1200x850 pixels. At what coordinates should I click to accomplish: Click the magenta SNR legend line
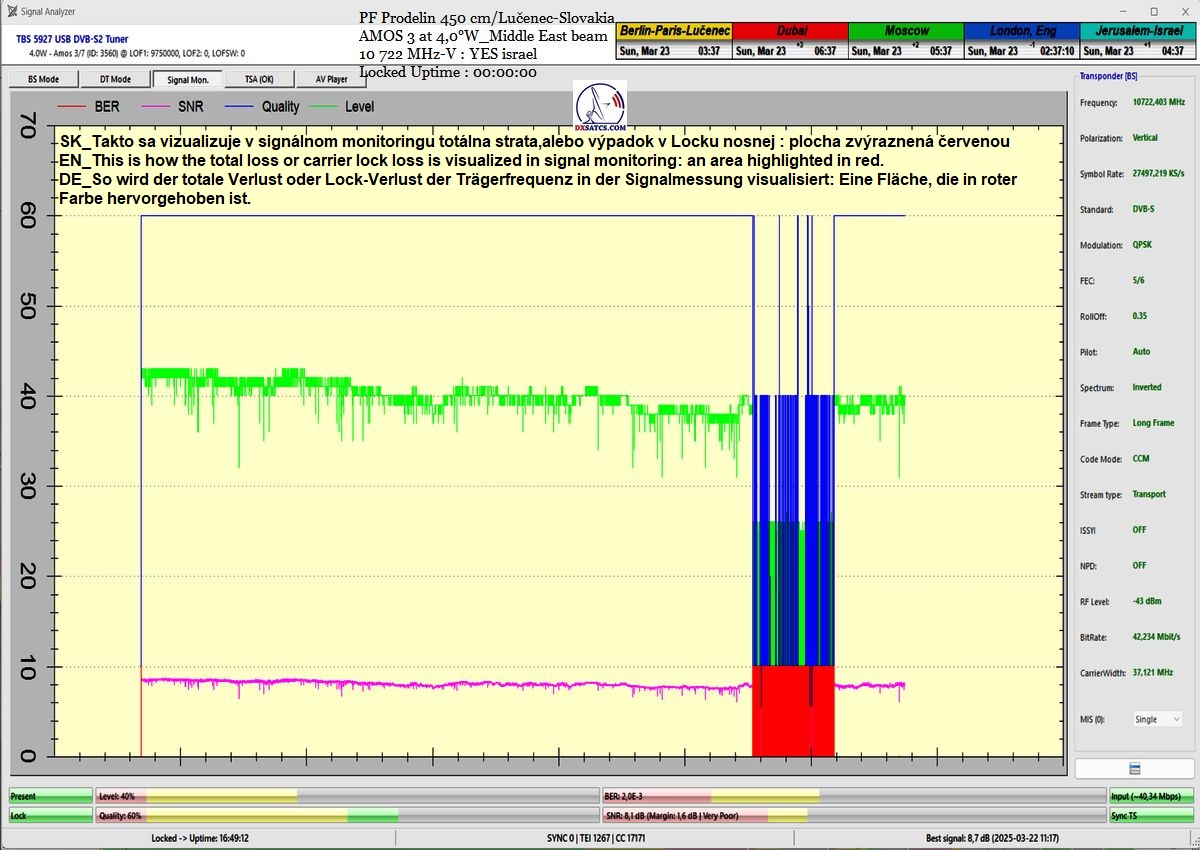click(155, 106)
